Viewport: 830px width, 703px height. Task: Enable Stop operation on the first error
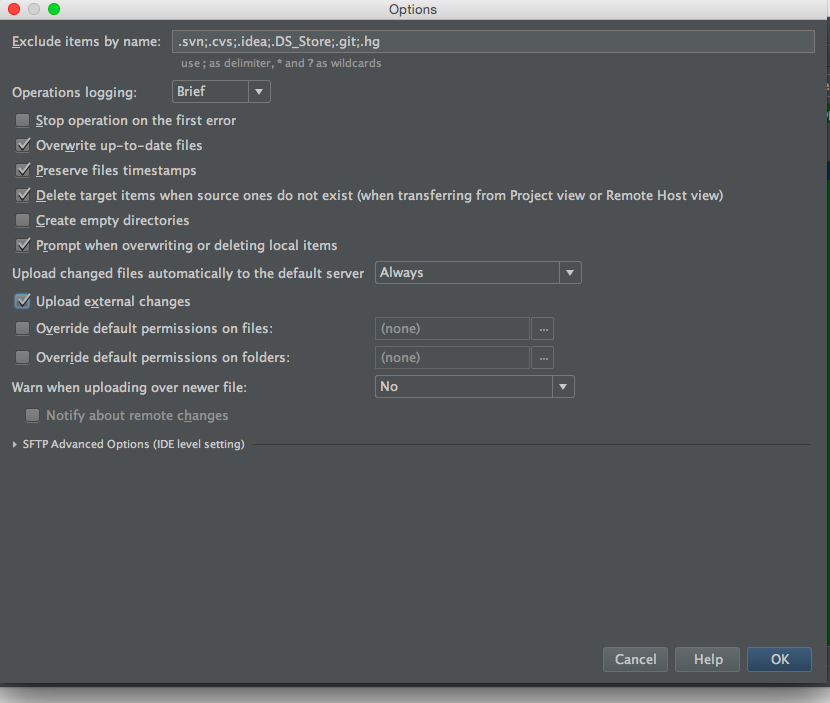coord(23,120)
